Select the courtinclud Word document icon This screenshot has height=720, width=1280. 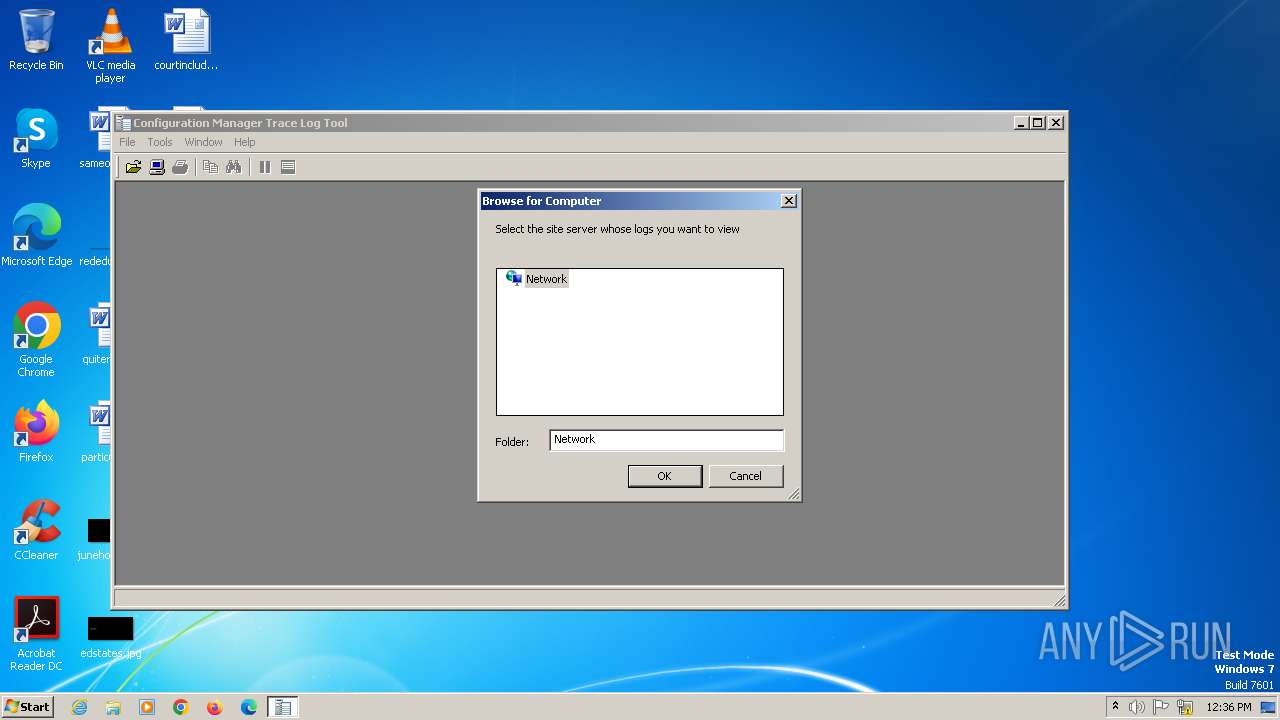(186, 41)
